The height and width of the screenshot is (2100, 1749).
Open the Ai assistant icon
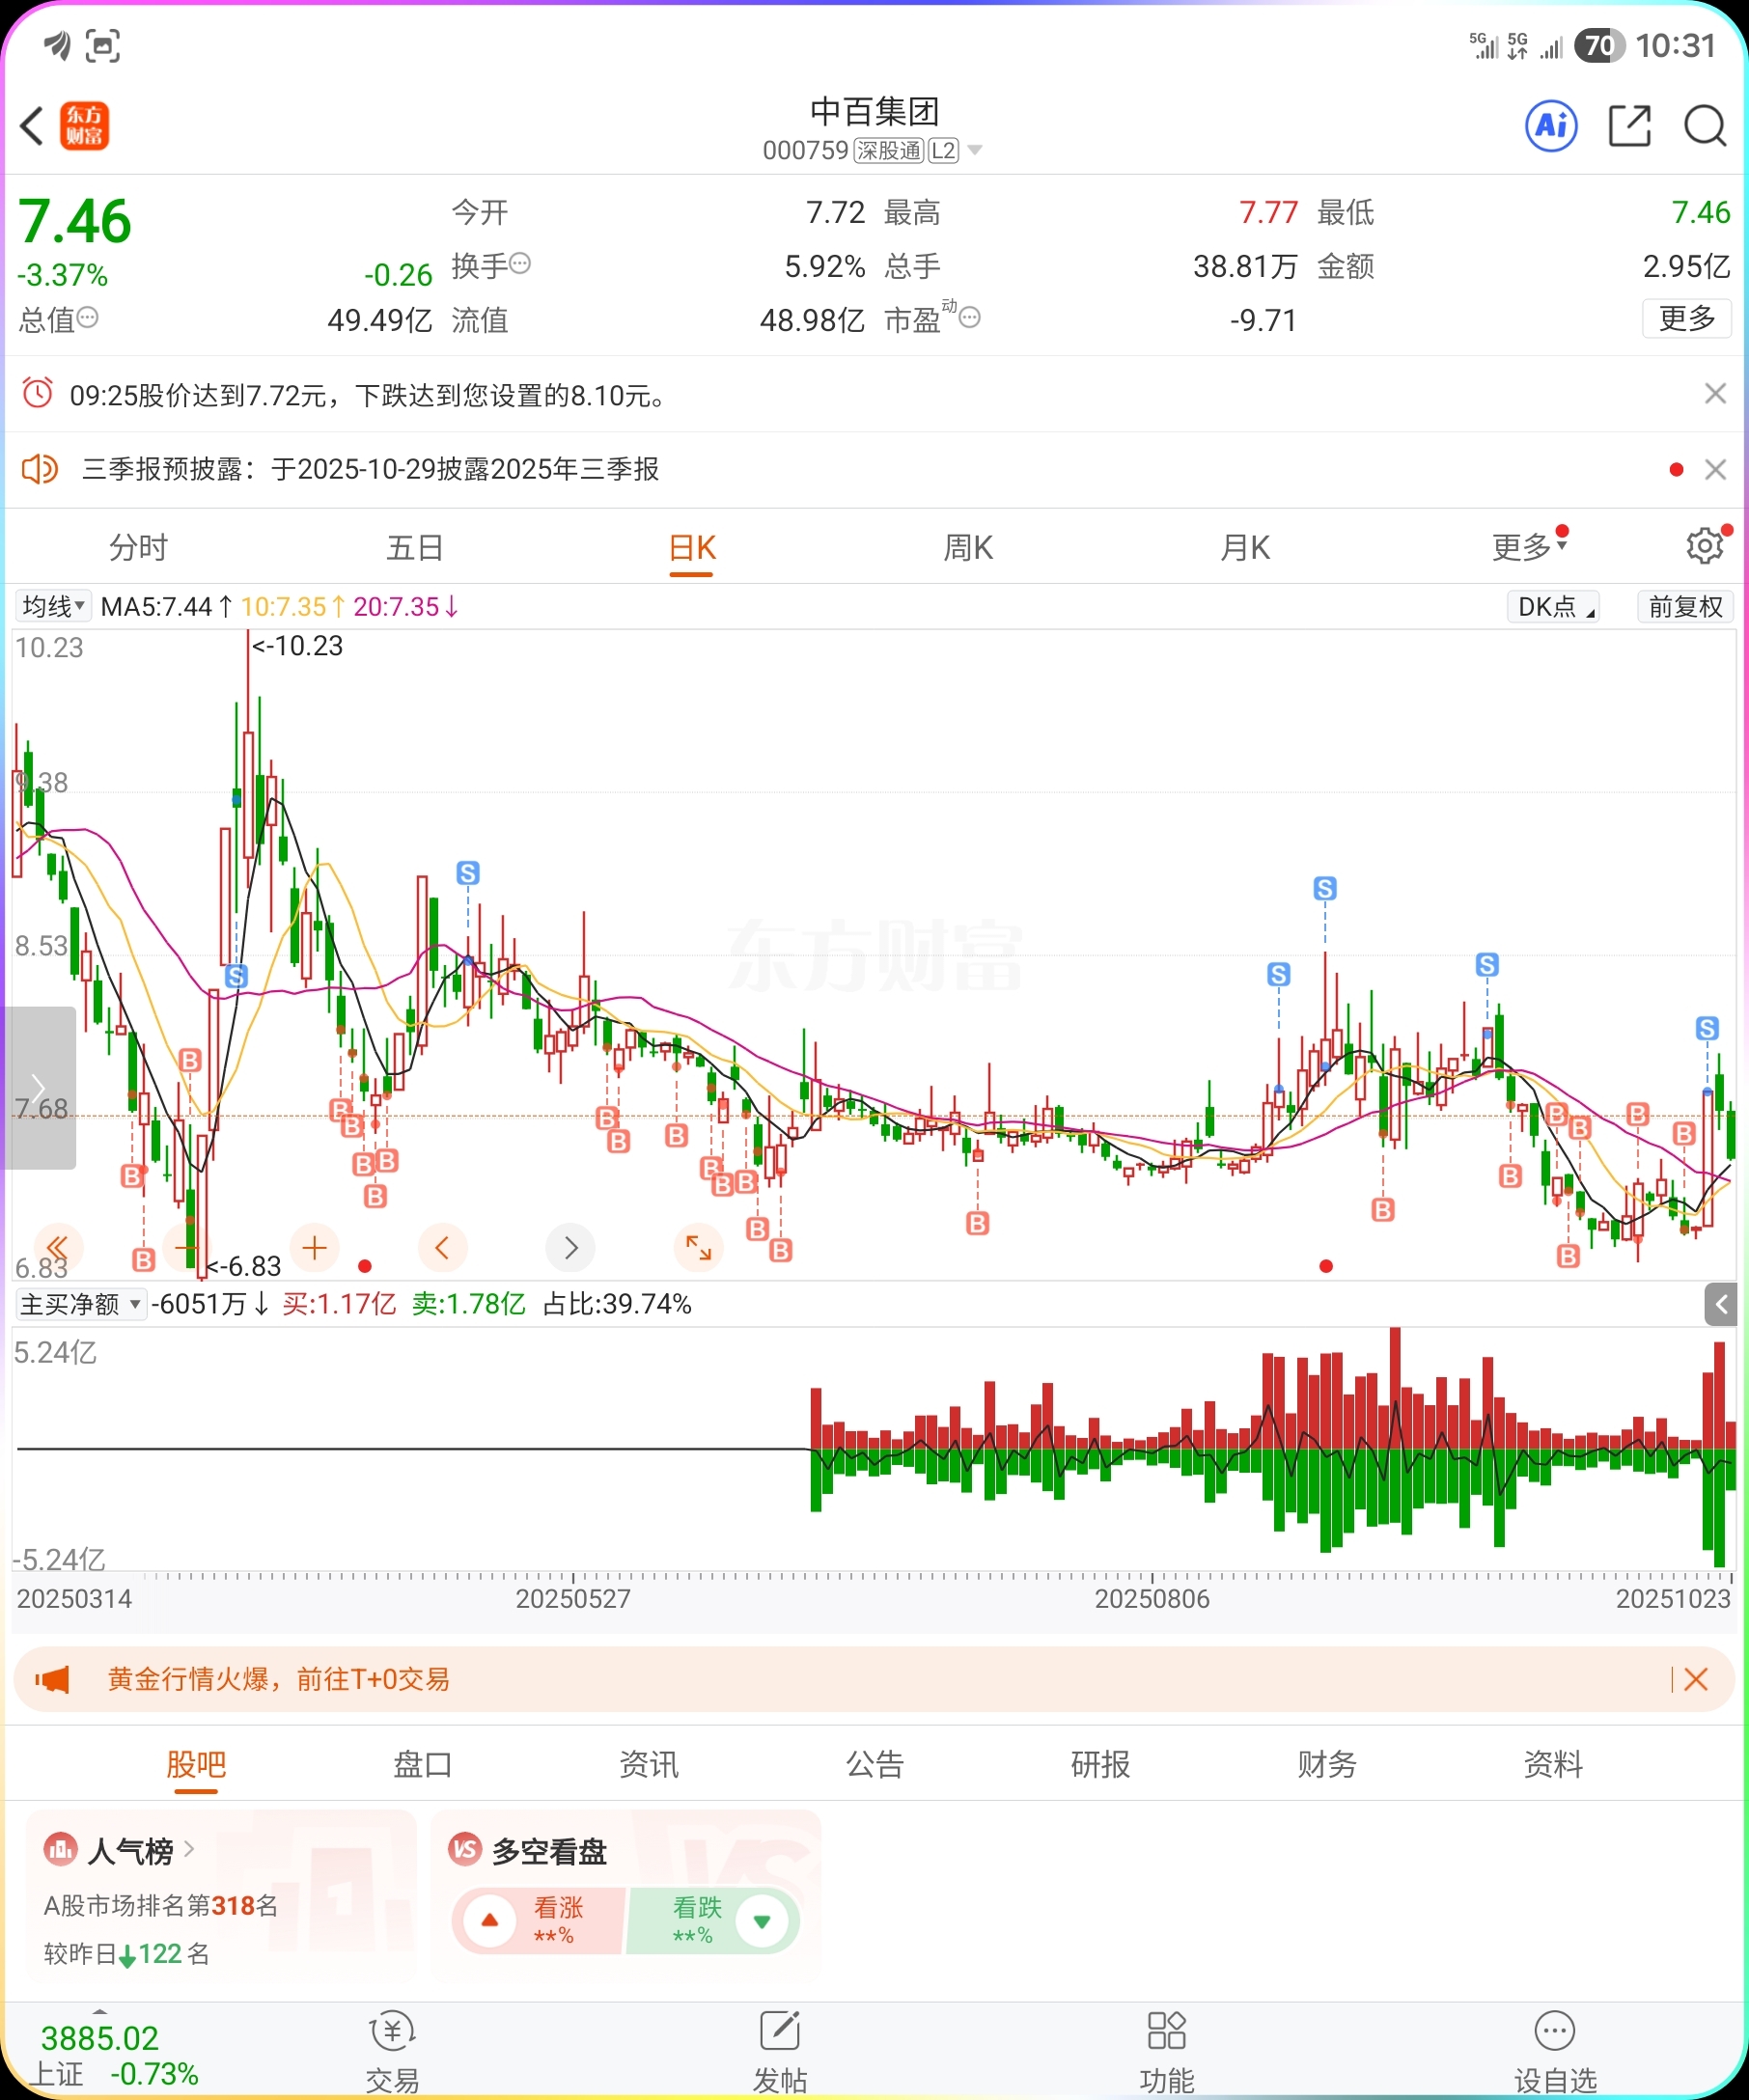point(1551,126)
